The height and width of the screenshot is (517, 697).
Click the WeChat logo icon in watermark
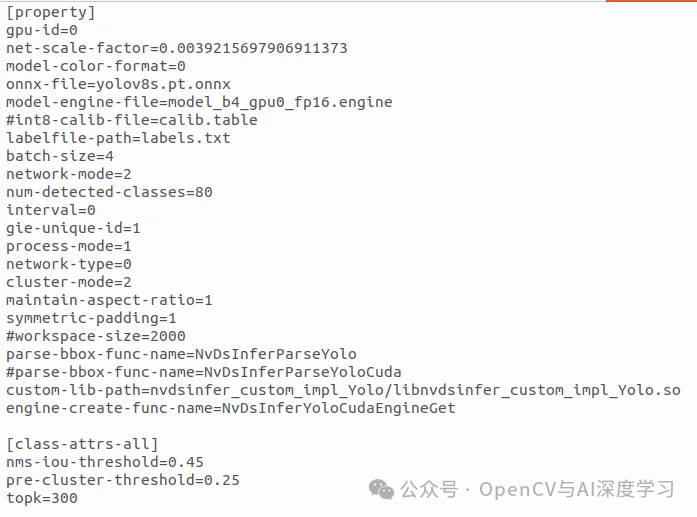click(382, 489)
